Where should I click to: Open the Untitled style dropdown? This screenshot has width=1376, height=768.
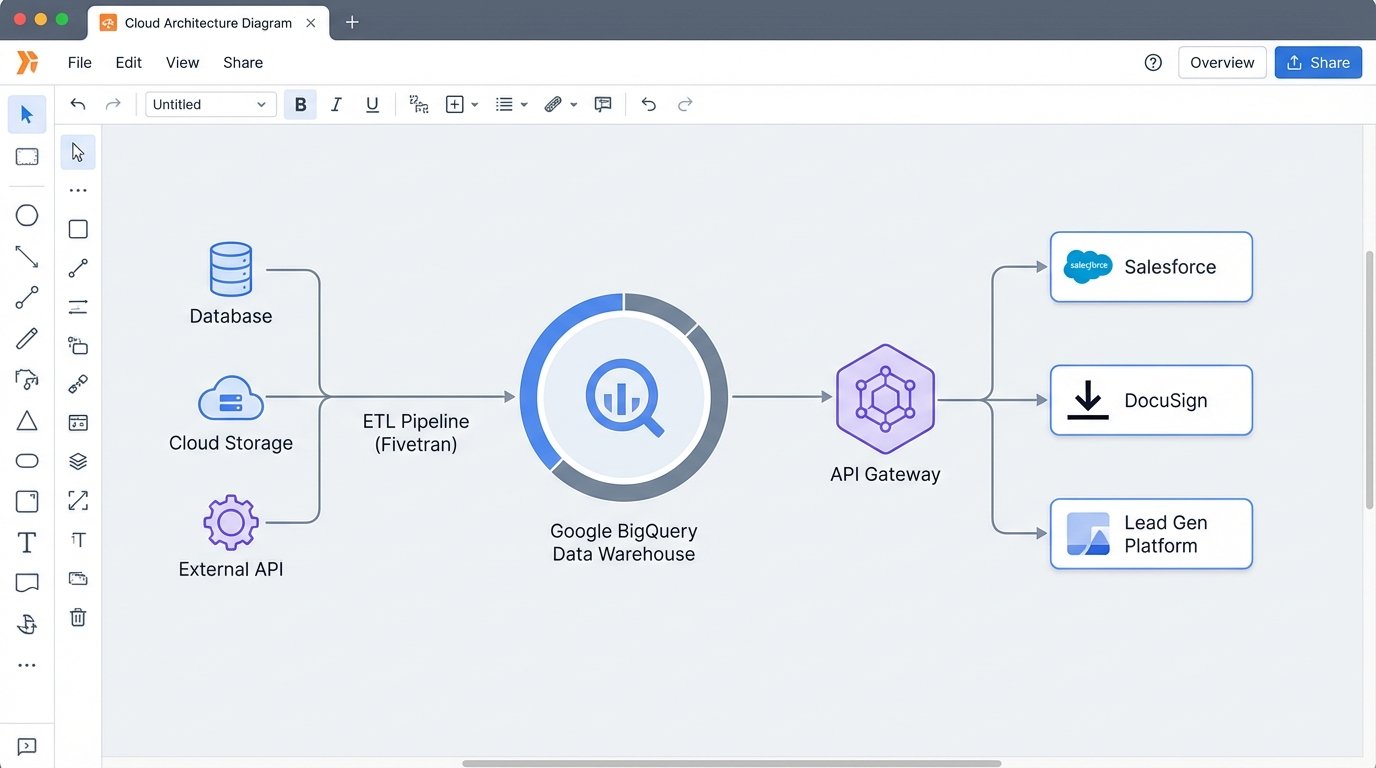[x=210, y=104]
